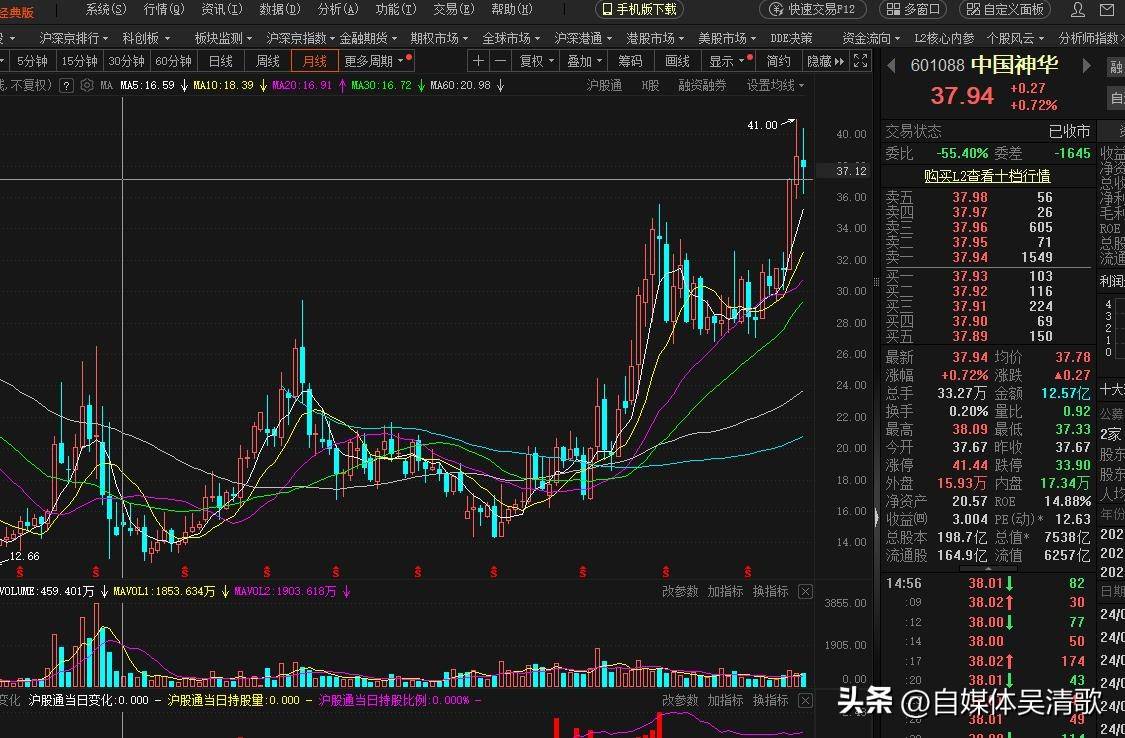The width and height of the screenshot is (1125, 738).
Task: Open L2核心内参 page
Action: (944, 38)
